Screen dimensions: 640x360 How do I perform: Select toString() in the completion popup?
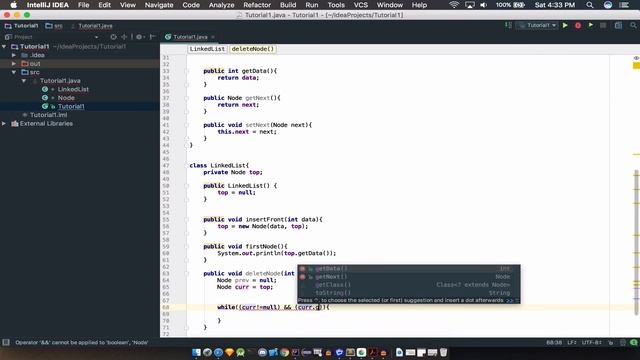pos(409,293)
